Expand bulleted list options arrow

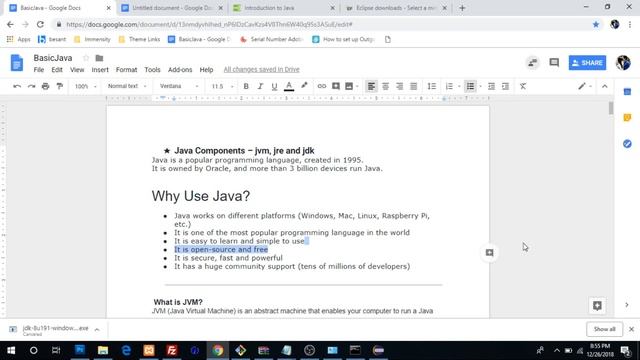click(x=480, y=86)
